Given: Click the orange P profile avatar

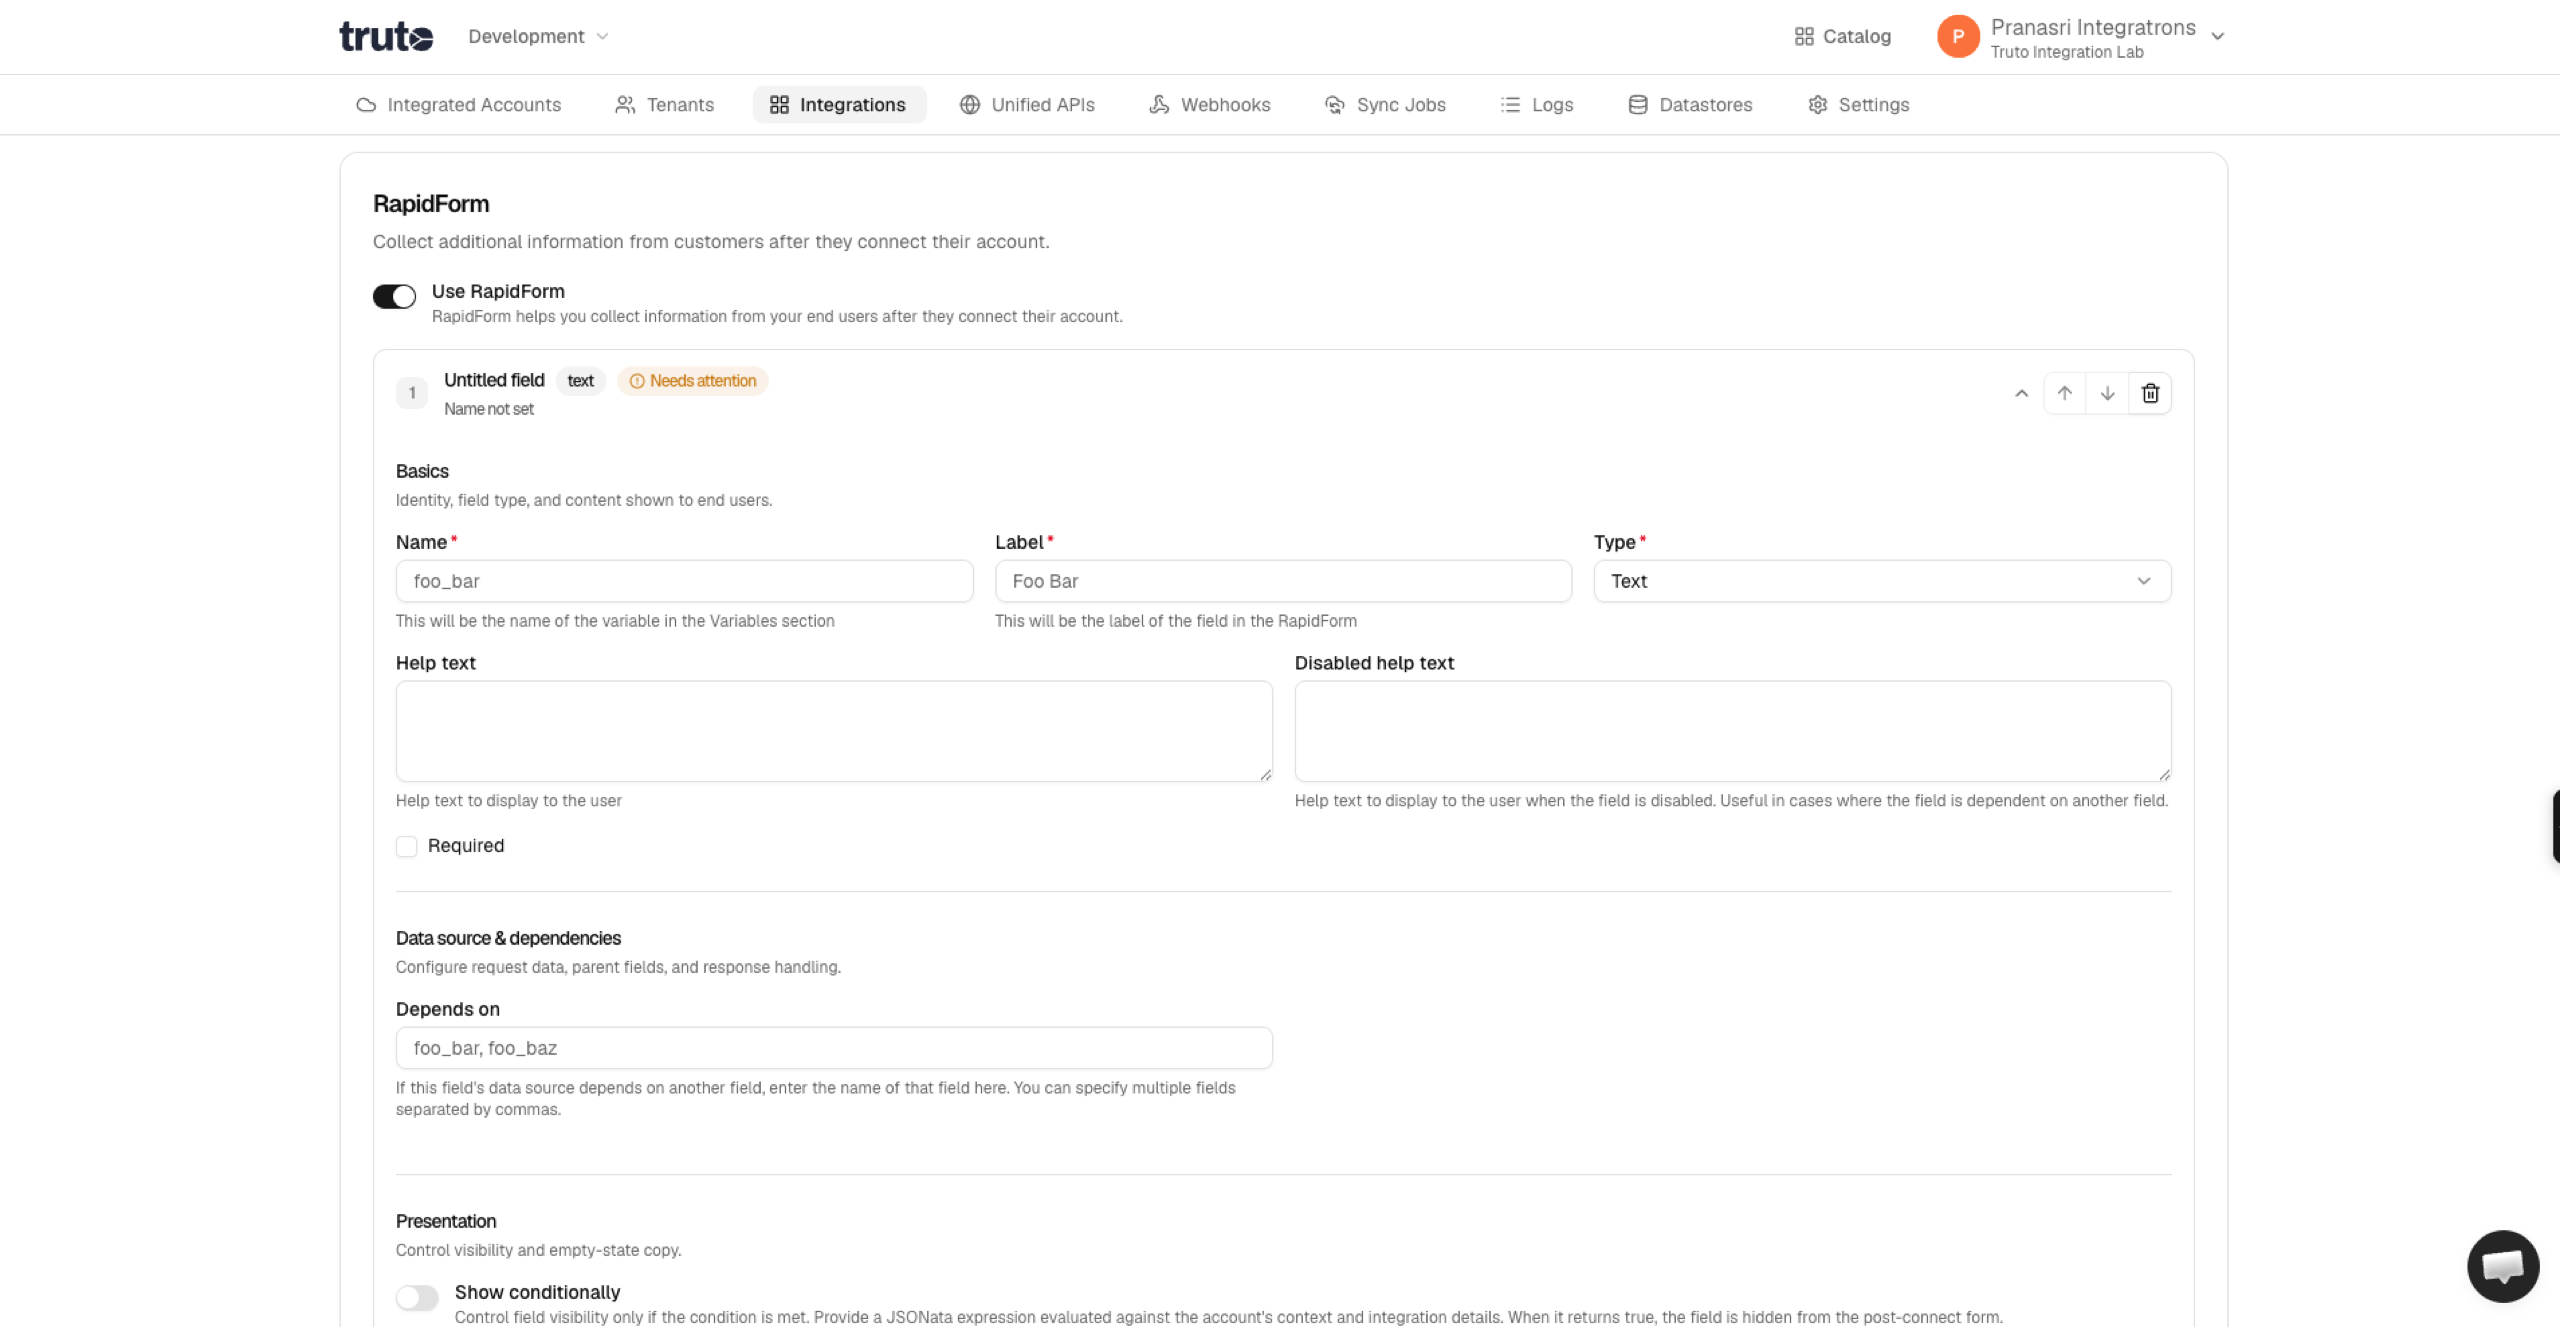Looking at the screenshot, I should [x=1958, y=36].
